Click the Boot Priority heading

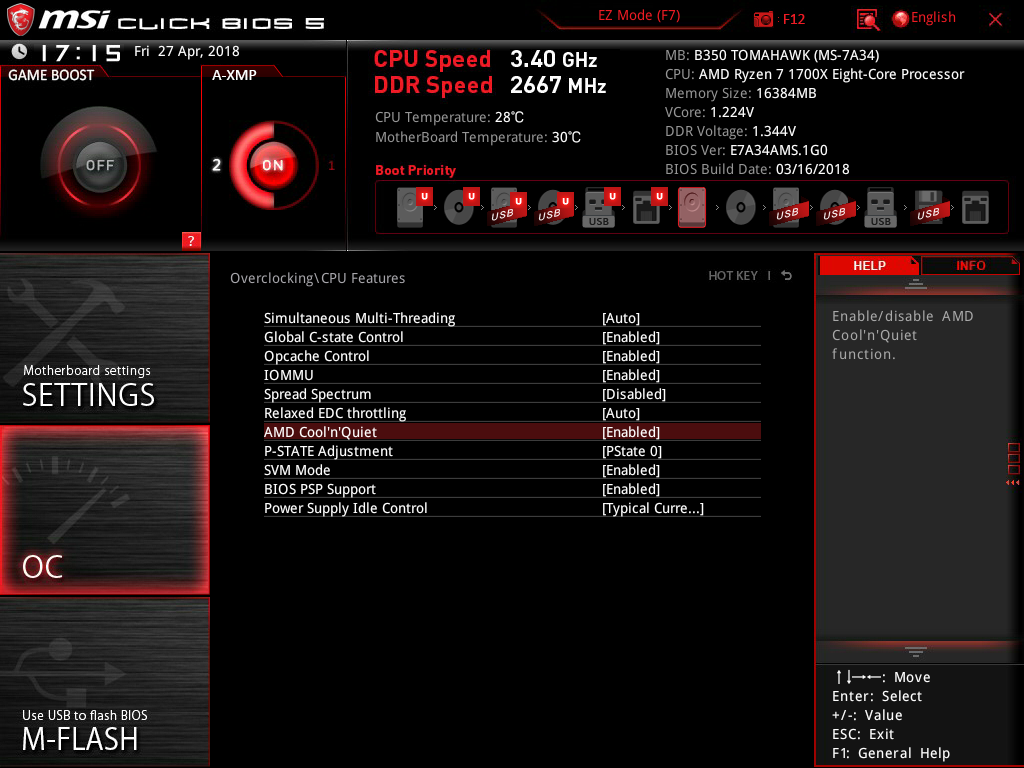point(415,170)
